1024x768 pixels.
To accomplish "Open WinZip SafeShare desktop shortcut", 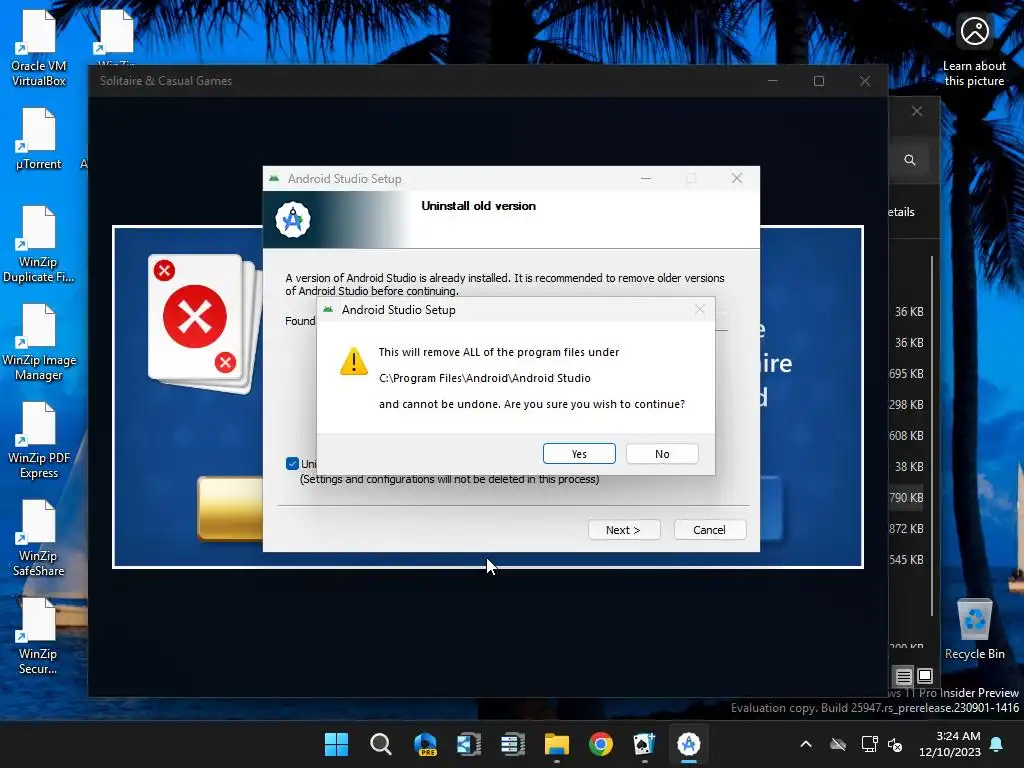I will 39,539.
